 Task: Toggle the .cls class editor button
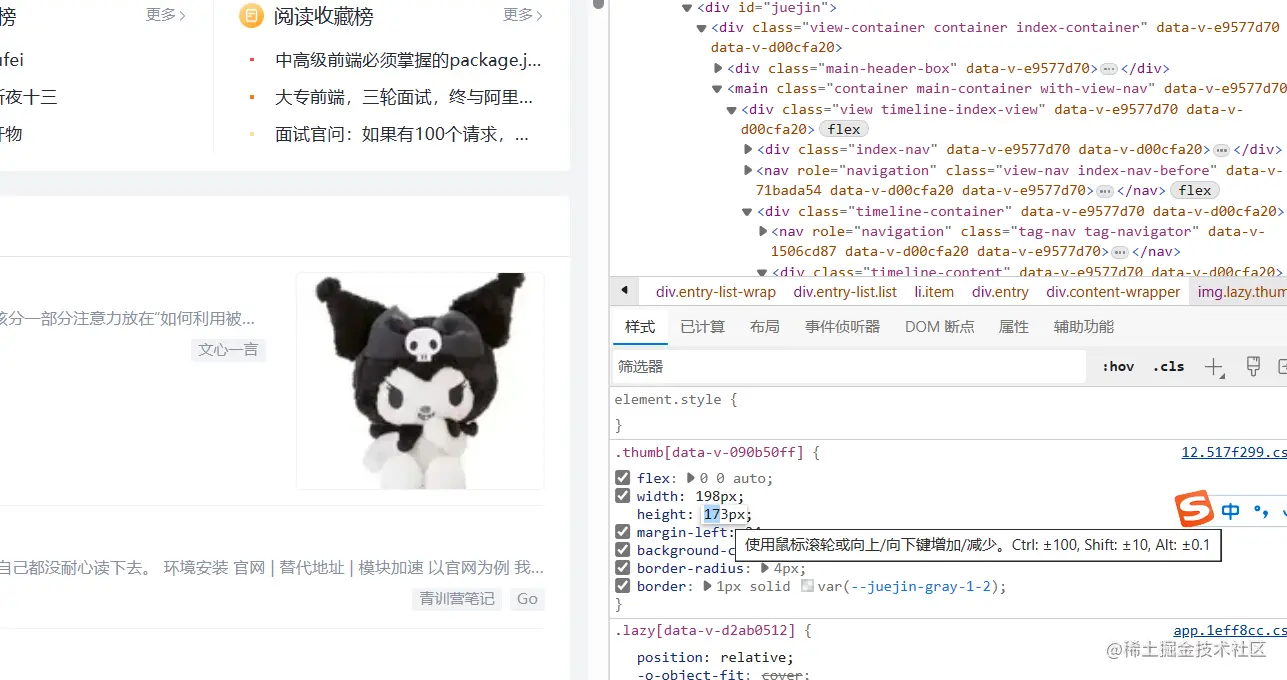pyautogui.click(x=1168, y=366)
